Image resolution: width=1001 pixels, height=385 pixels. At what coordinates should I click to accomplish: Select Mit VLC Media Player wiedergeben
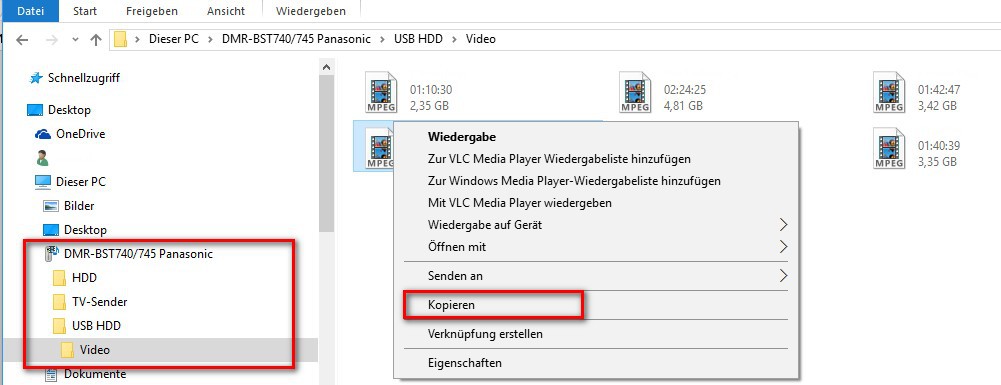(x=520, y=203)
